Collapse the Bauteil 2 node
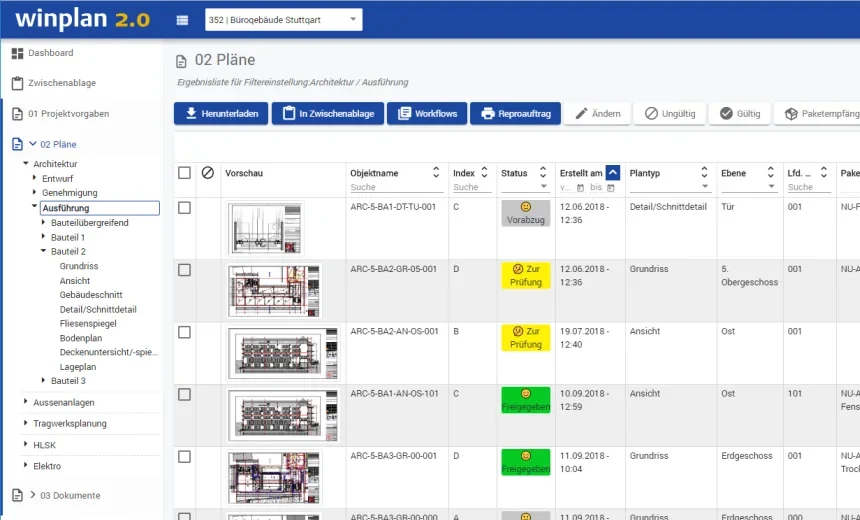The width and height of the screenshot is (860, 520). click(43, 251)
